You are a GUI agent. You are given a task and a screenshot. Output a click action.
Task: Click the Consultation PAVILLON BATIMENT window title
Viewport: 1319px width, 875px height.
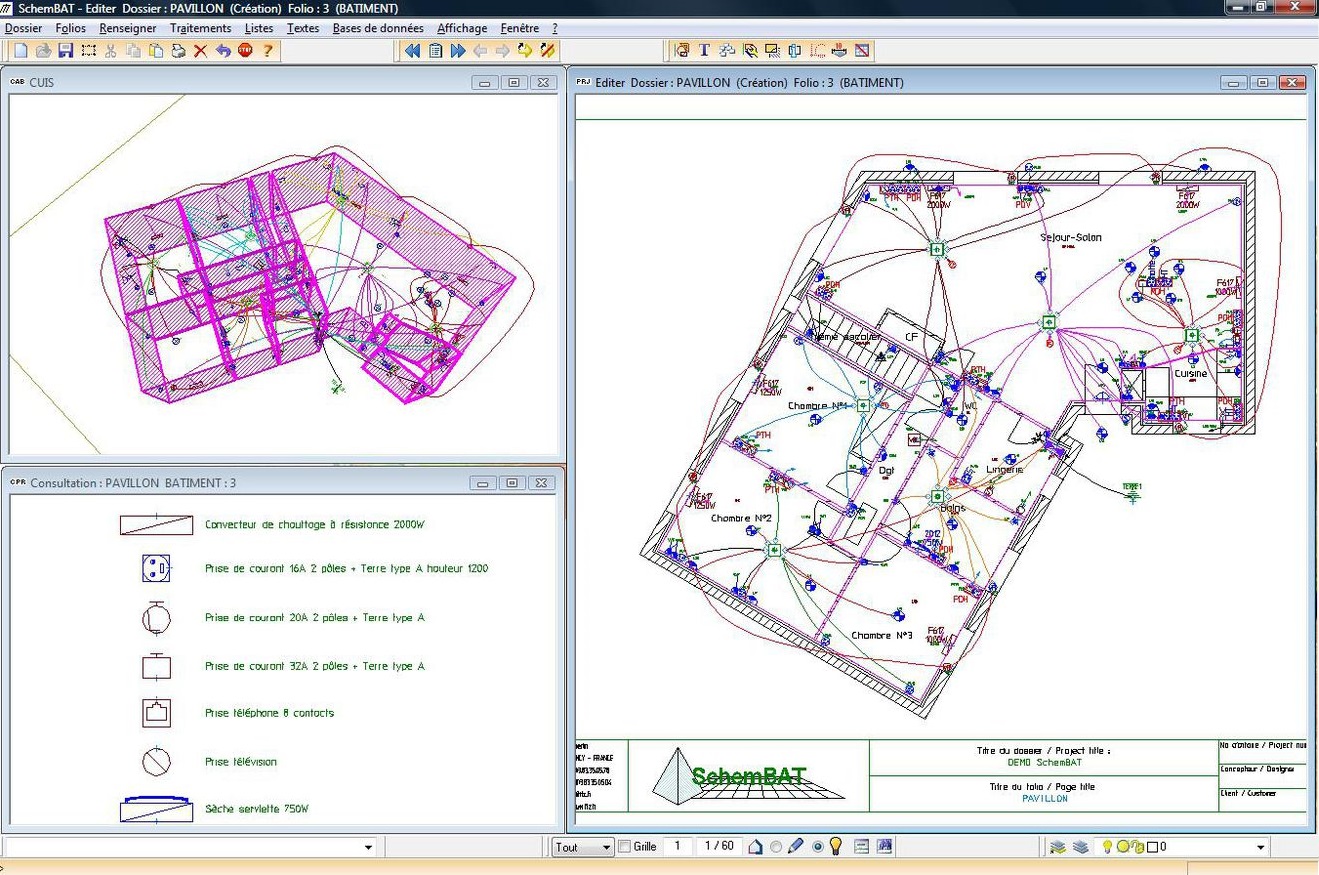134,483
